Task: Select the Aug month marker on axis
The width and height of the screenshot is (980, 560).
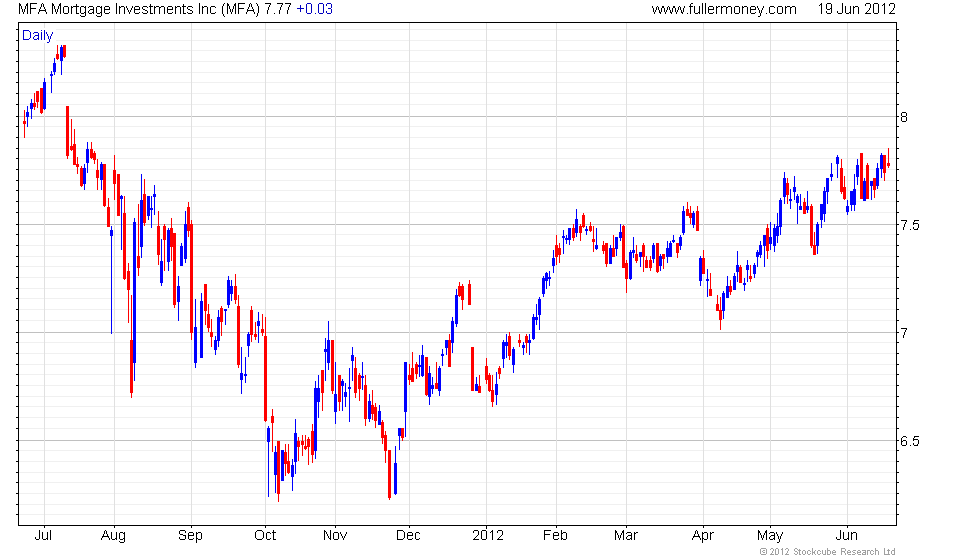Action: click(x=113, y=536)
